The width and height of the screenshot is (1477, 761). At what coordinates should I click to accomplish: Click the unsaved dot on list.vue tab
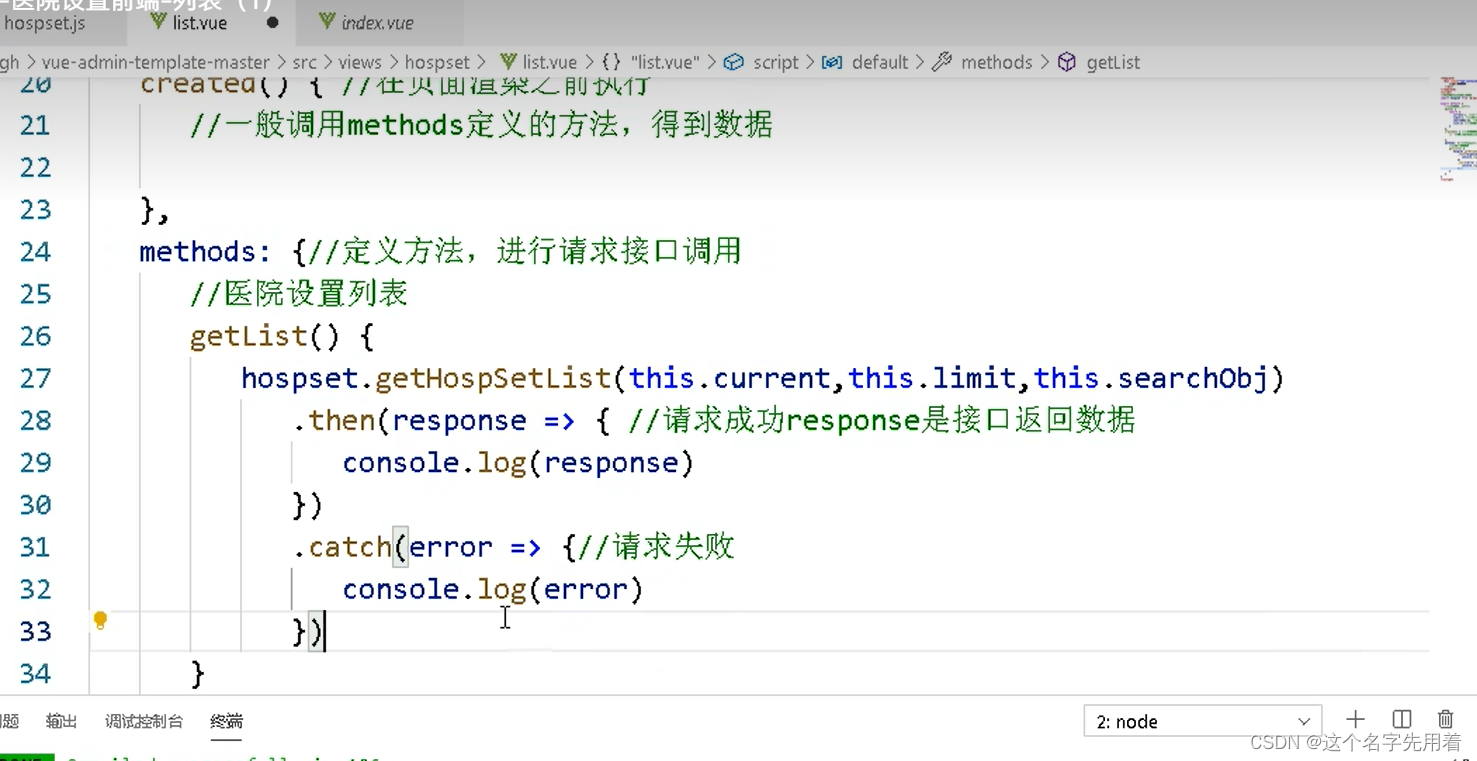pyautogui.click(x=272, y=22)
